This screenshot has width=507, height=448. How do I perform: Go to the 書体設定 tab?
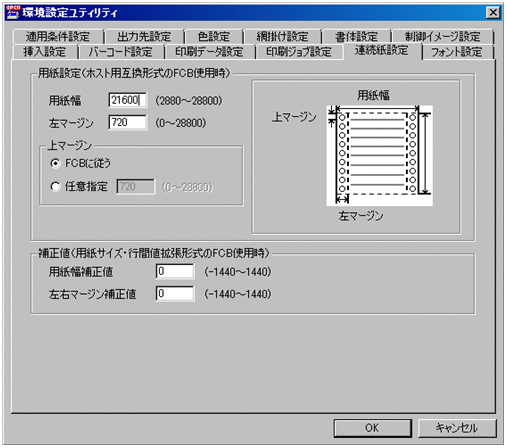click(356, 36)
